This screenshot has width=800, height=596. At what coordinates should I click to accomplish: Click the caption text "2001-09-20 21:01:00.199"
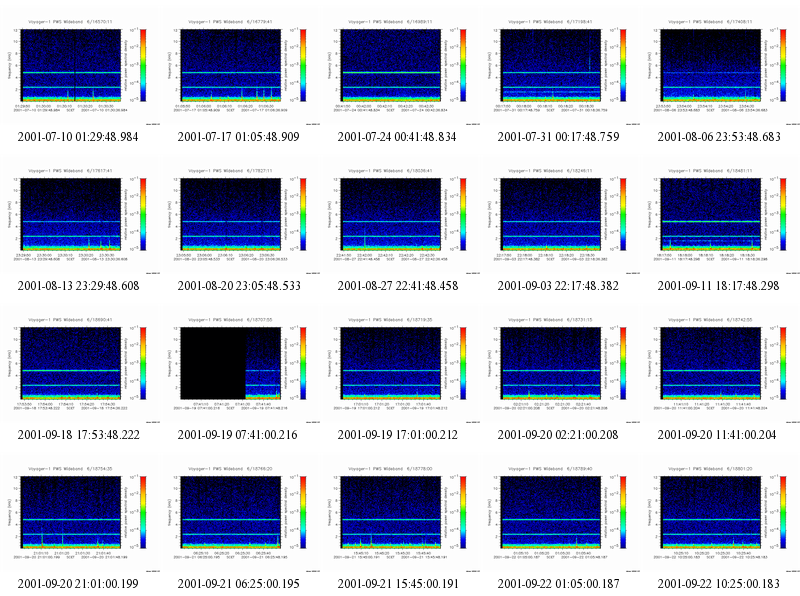pos(78,584)
